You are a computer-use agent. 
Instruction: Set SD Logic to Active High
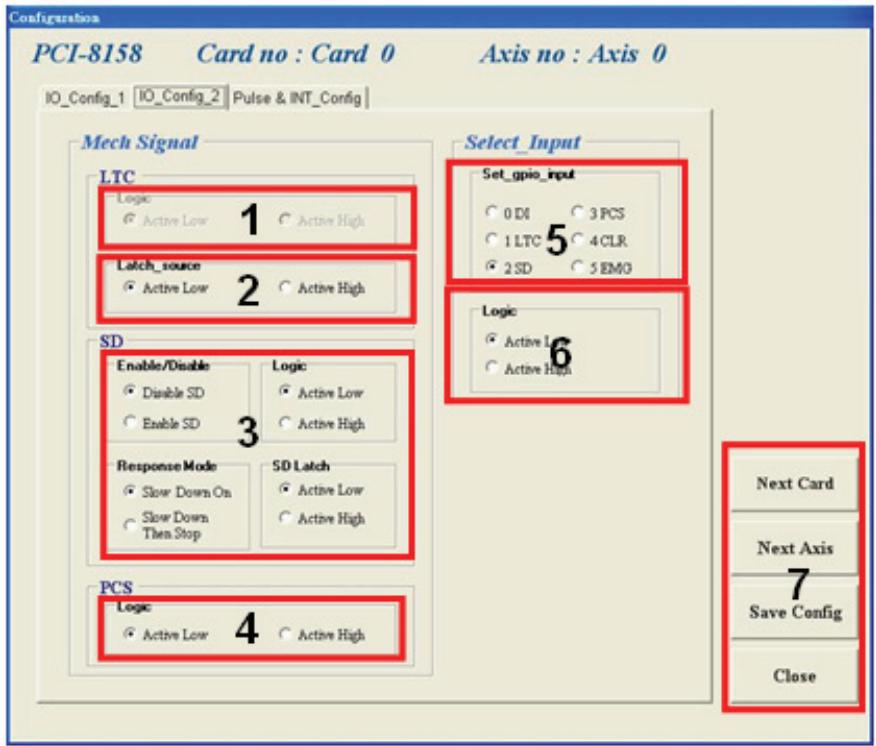pyautogui.click(x=322, y=424)
